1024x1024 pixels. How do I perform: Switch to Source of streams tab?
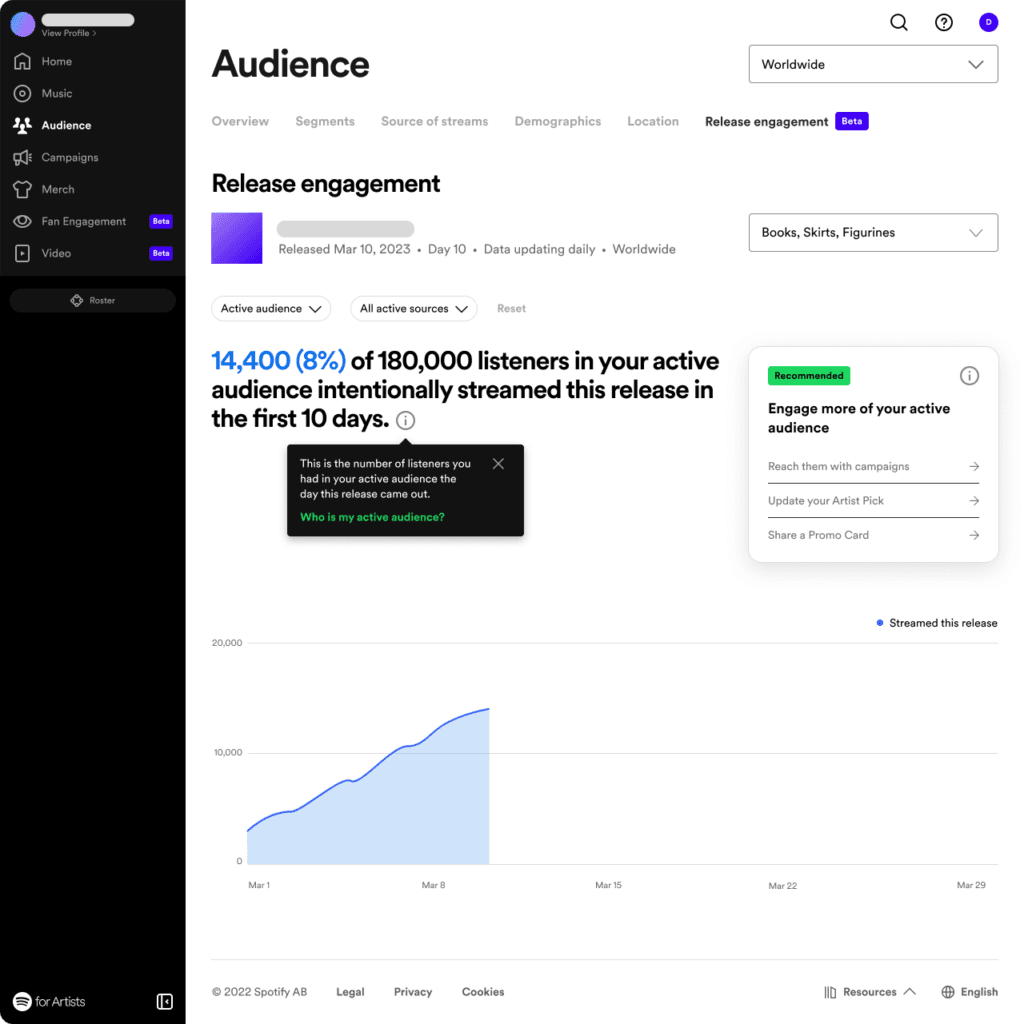click(434, 121)
